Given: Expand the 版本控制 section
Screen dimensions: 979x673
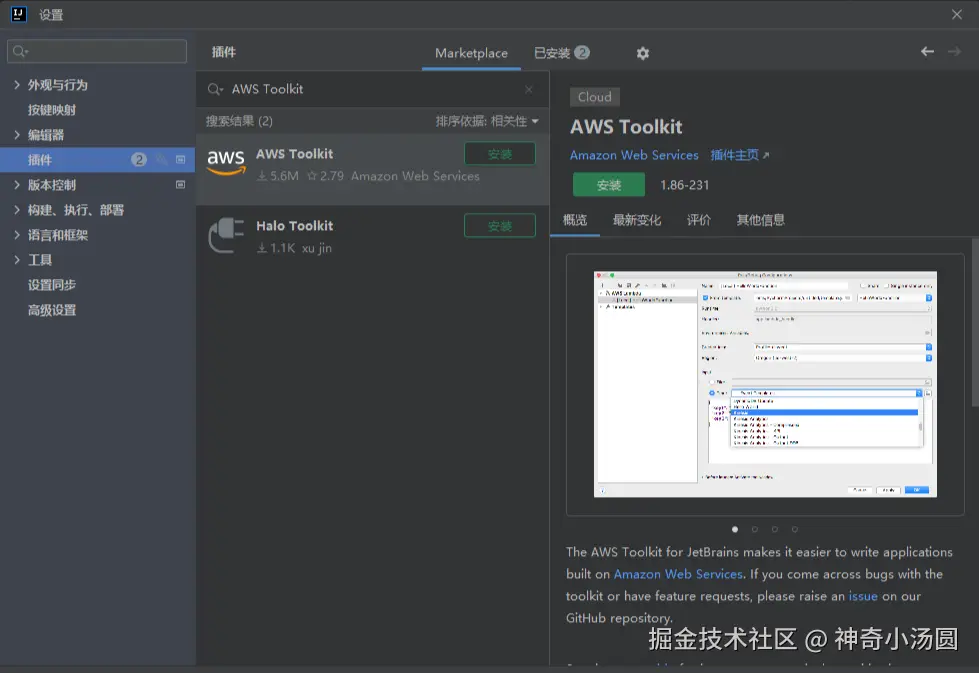Looking at the screenshot, I should point(17,184).
